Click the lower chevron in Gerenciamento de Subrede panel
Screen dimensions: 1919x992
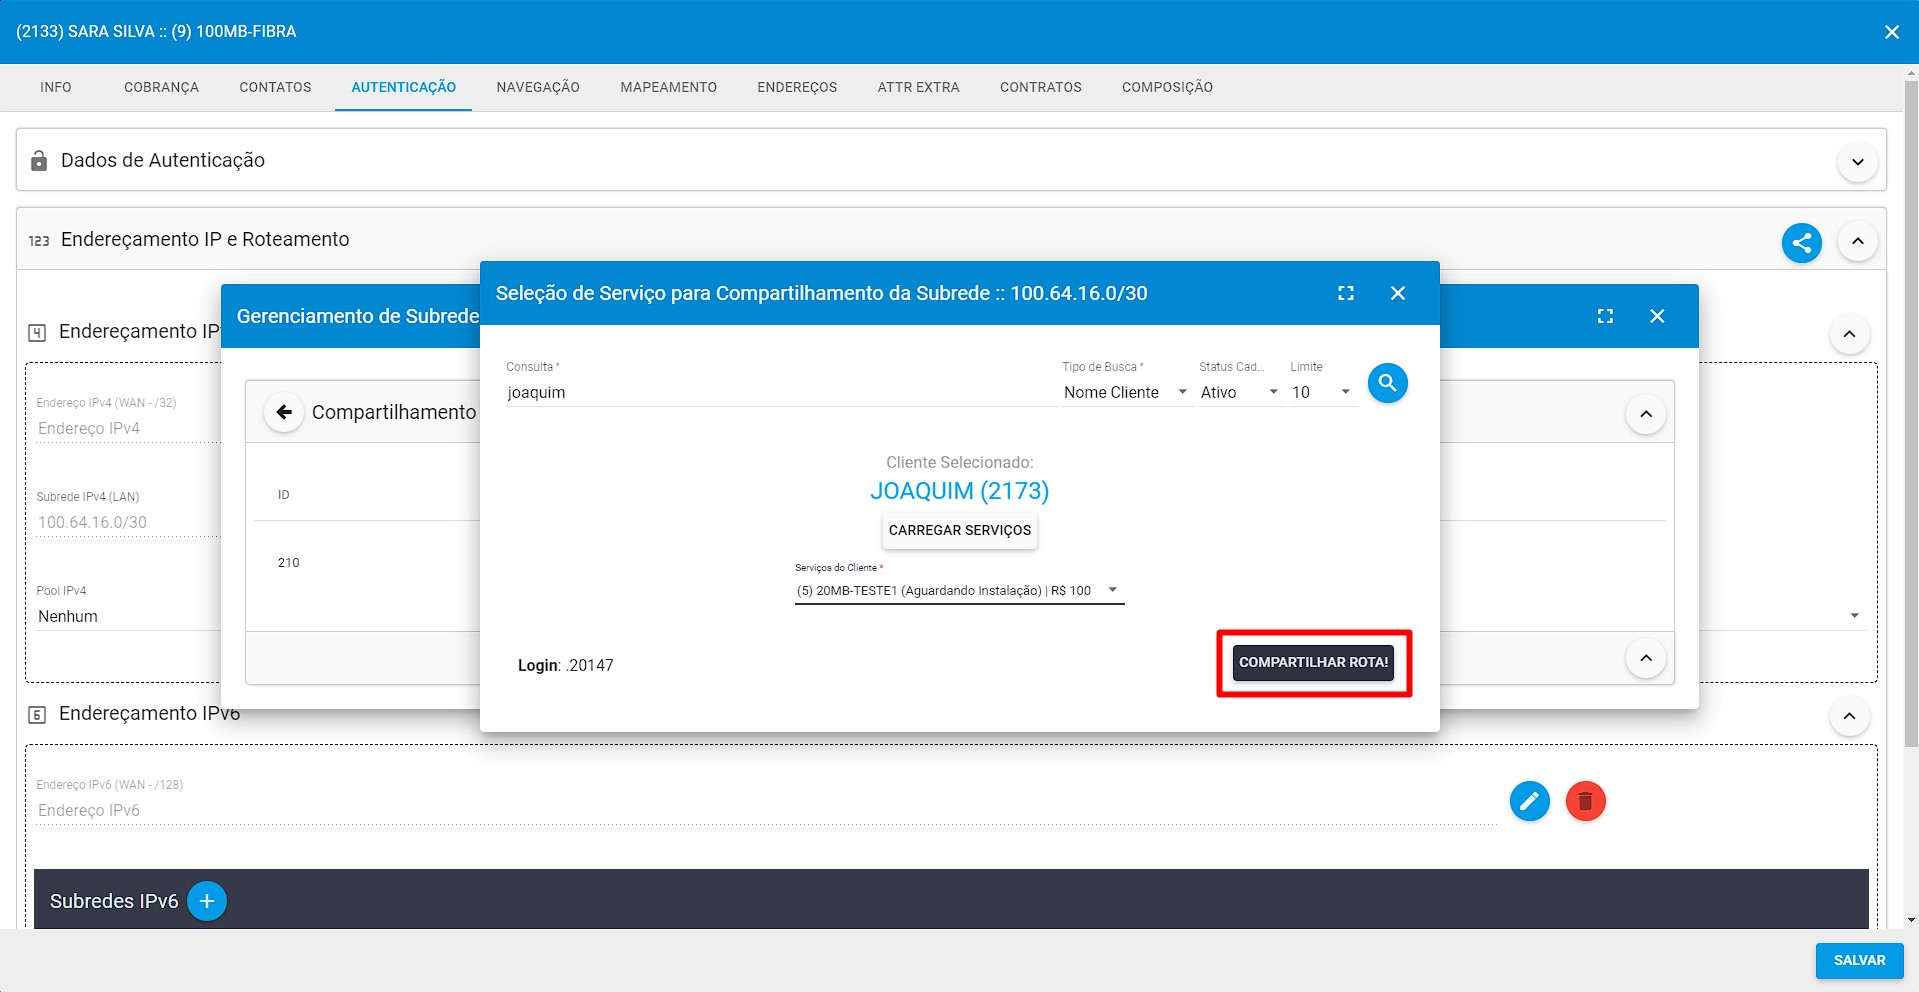(1645, 658)
